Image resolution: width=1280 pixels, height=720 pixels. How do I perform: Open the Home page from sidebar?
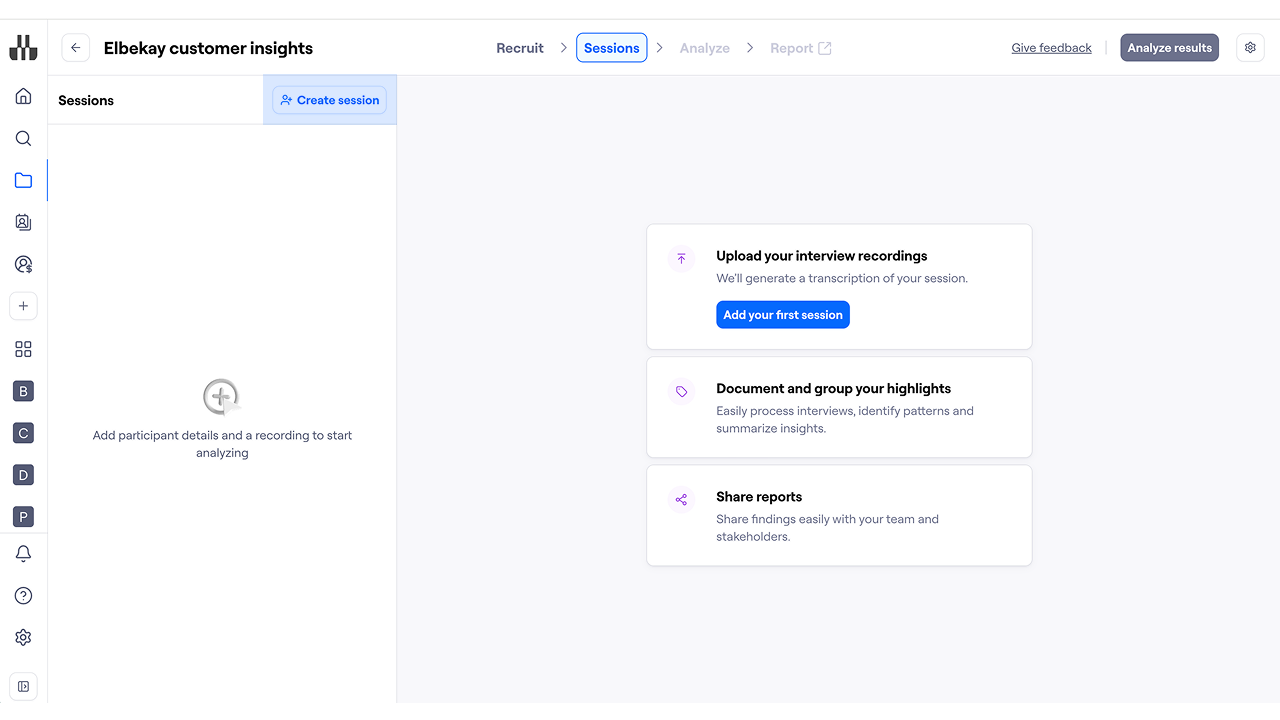[x=23, y=96]
